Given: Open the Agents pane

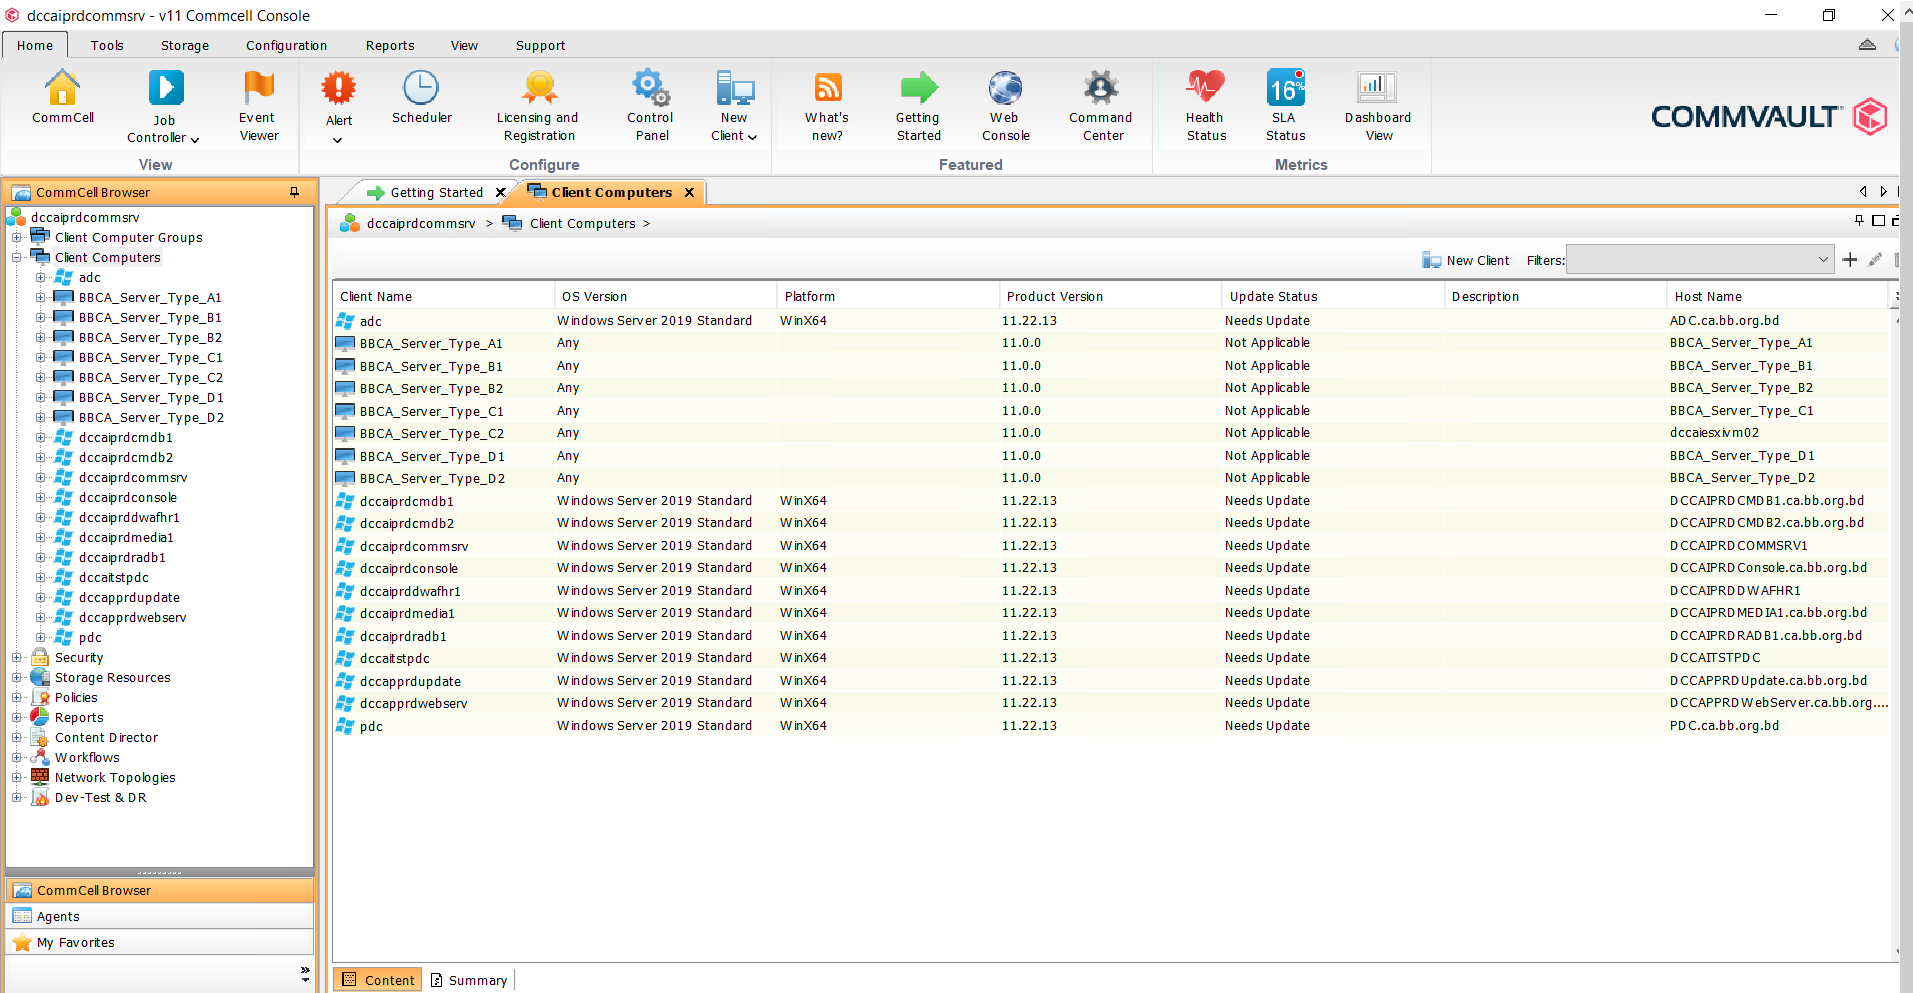Looking at the screenshot, I should pos(160,916).
